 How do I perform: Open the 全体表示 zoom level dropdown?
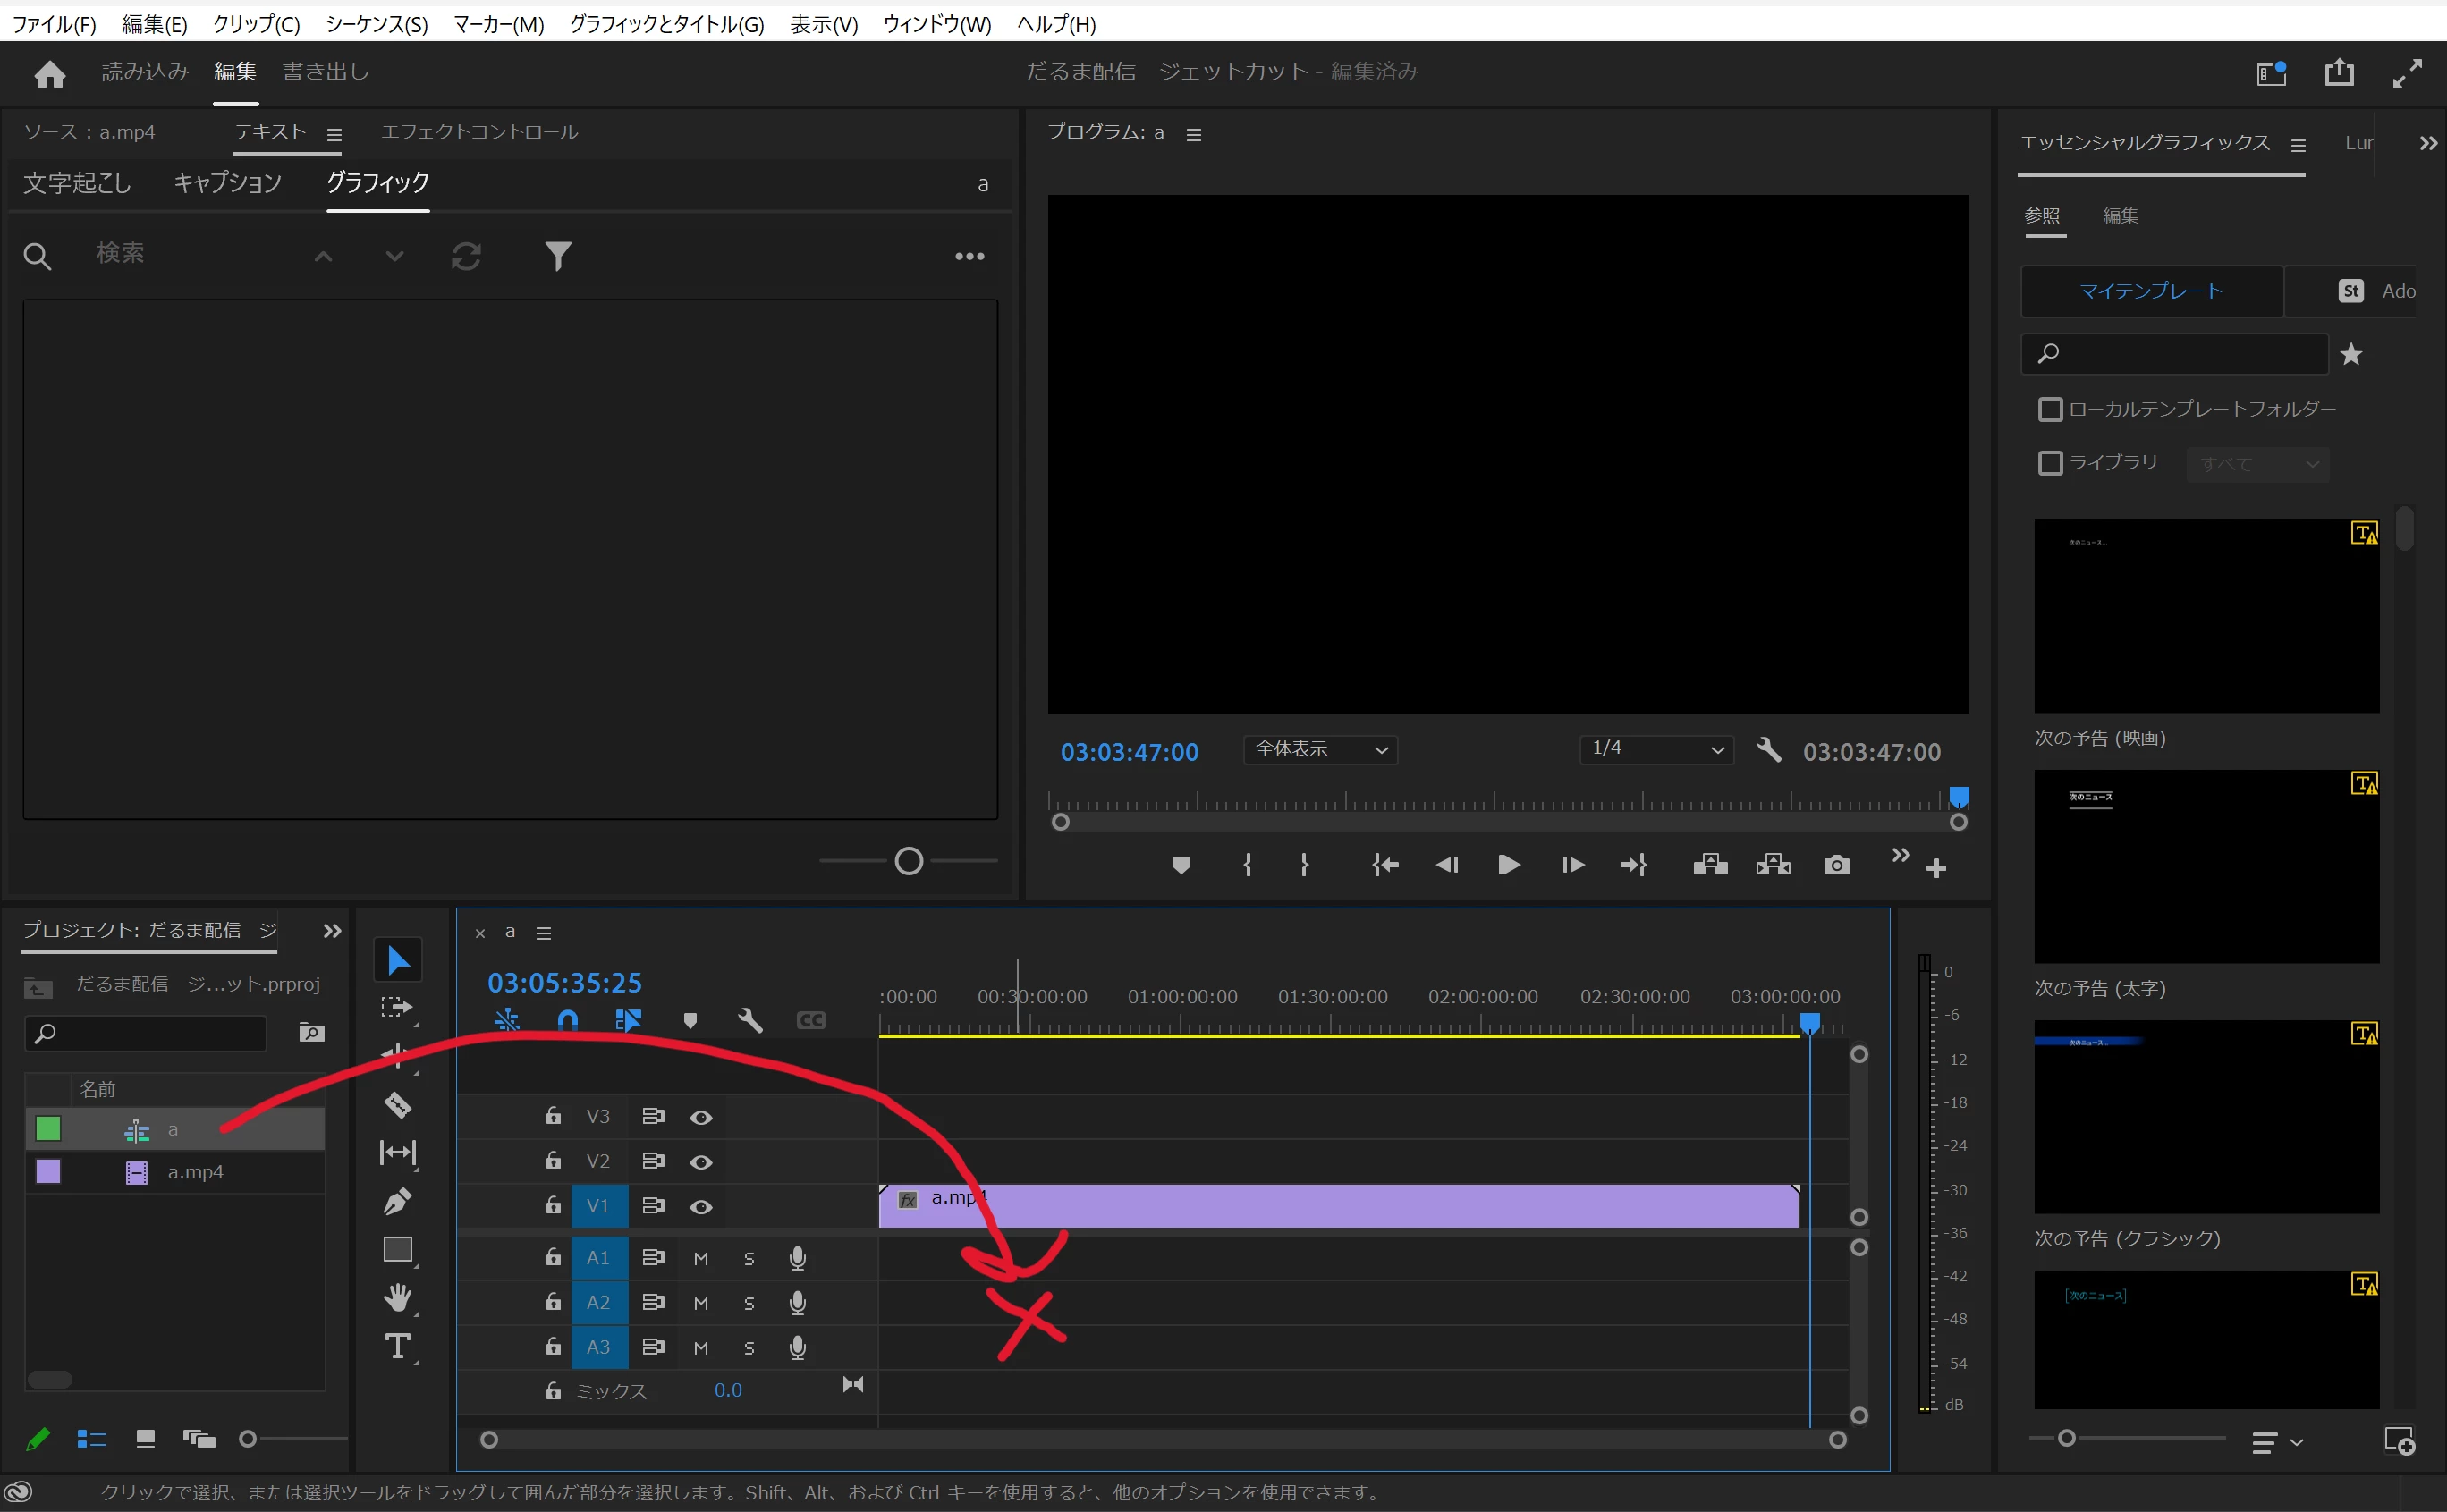pos(1320,750)
